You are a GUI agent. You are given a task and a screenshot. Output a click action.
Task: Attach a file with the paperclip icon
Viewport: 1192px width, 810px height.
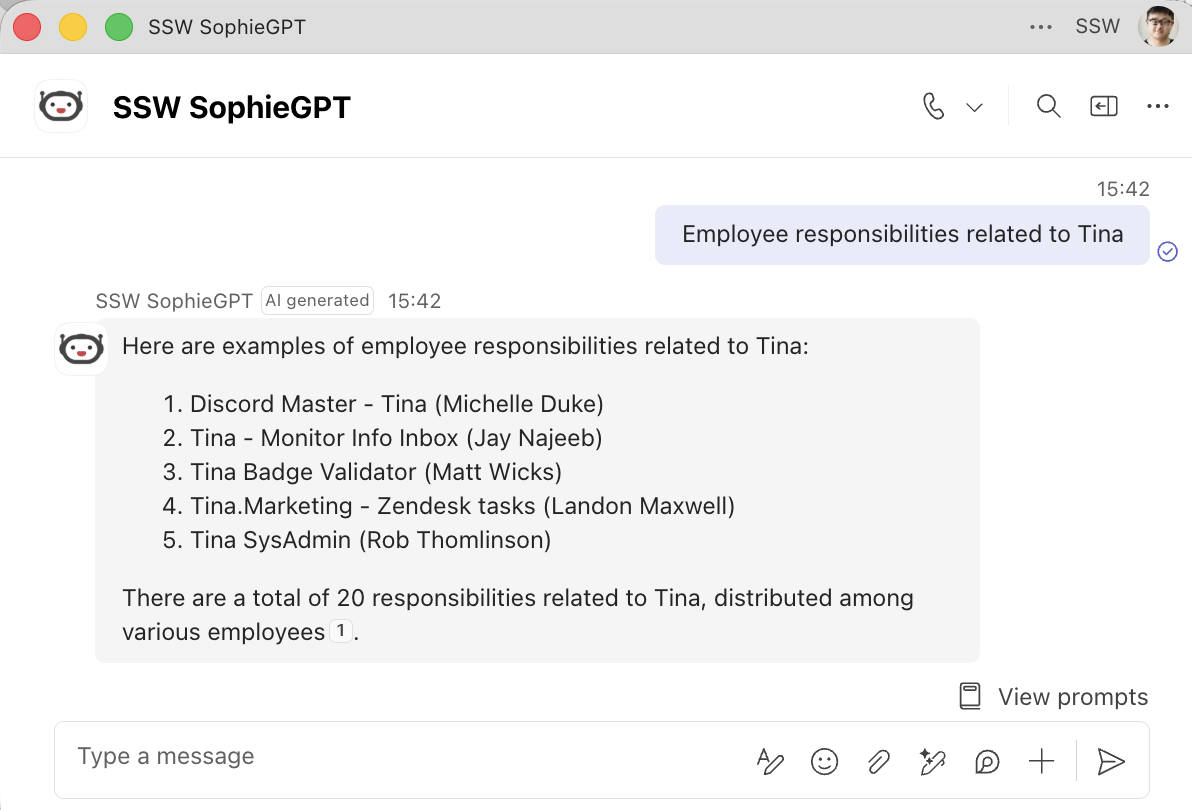[878, 761]
